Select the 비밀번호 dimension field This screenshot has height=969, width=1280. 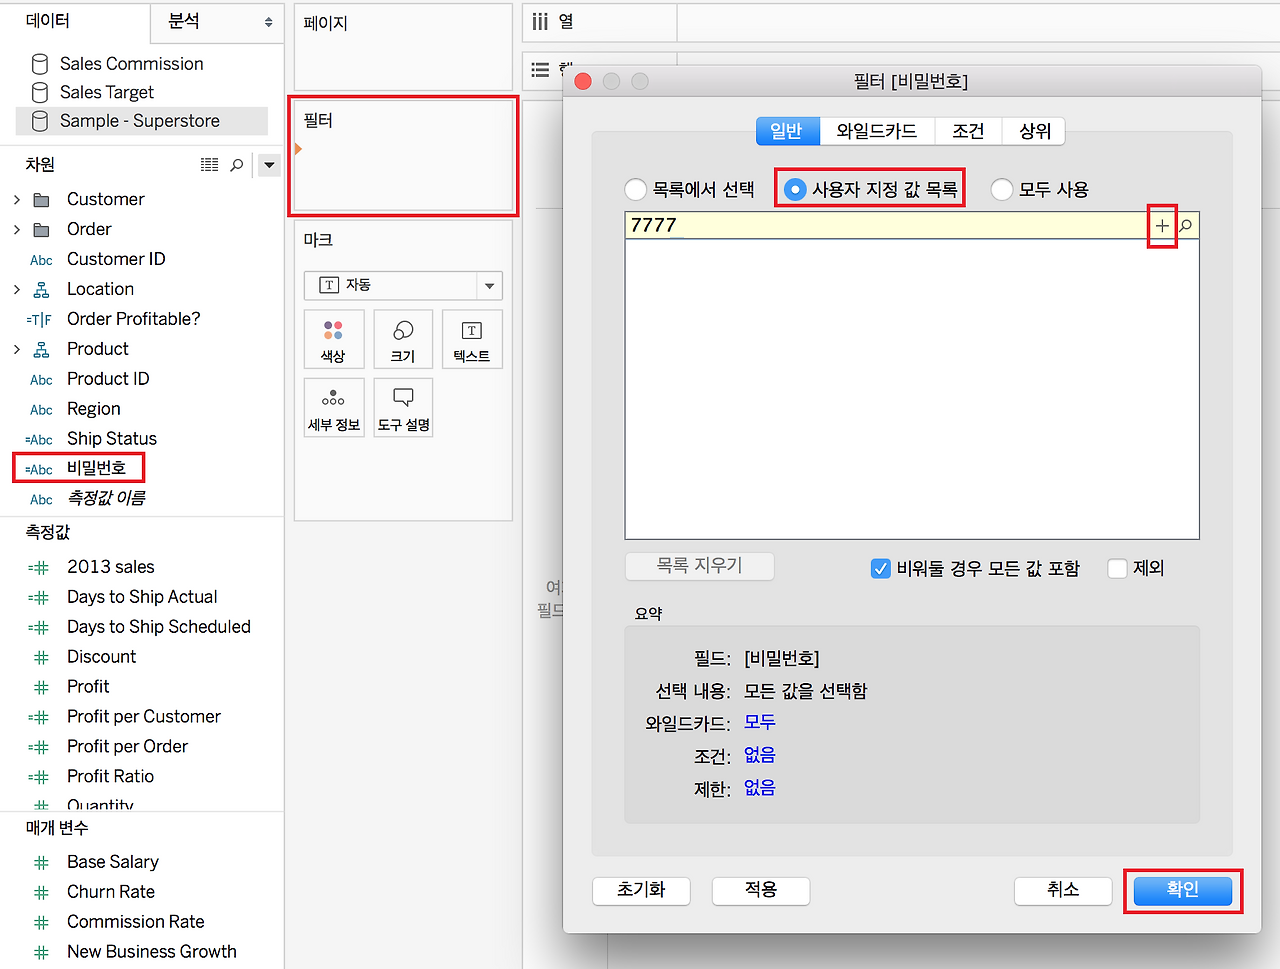(x=96, y=468)
